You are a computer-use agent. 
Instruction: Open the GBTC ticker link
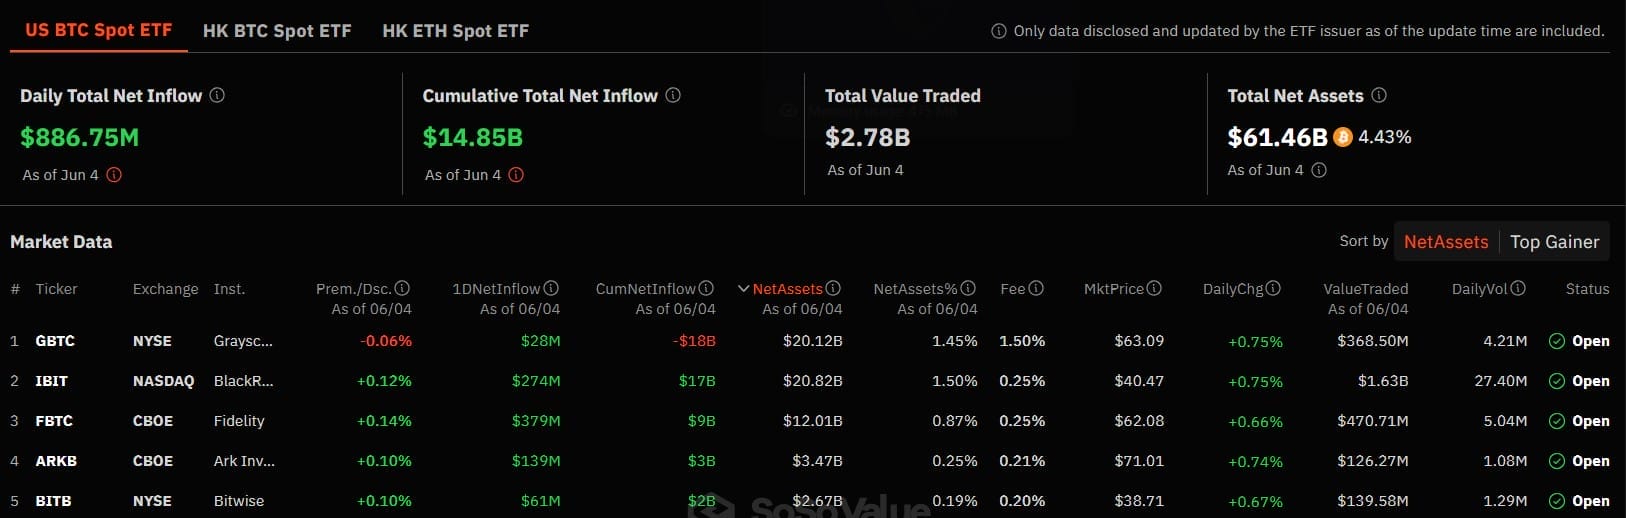[55, 341]
